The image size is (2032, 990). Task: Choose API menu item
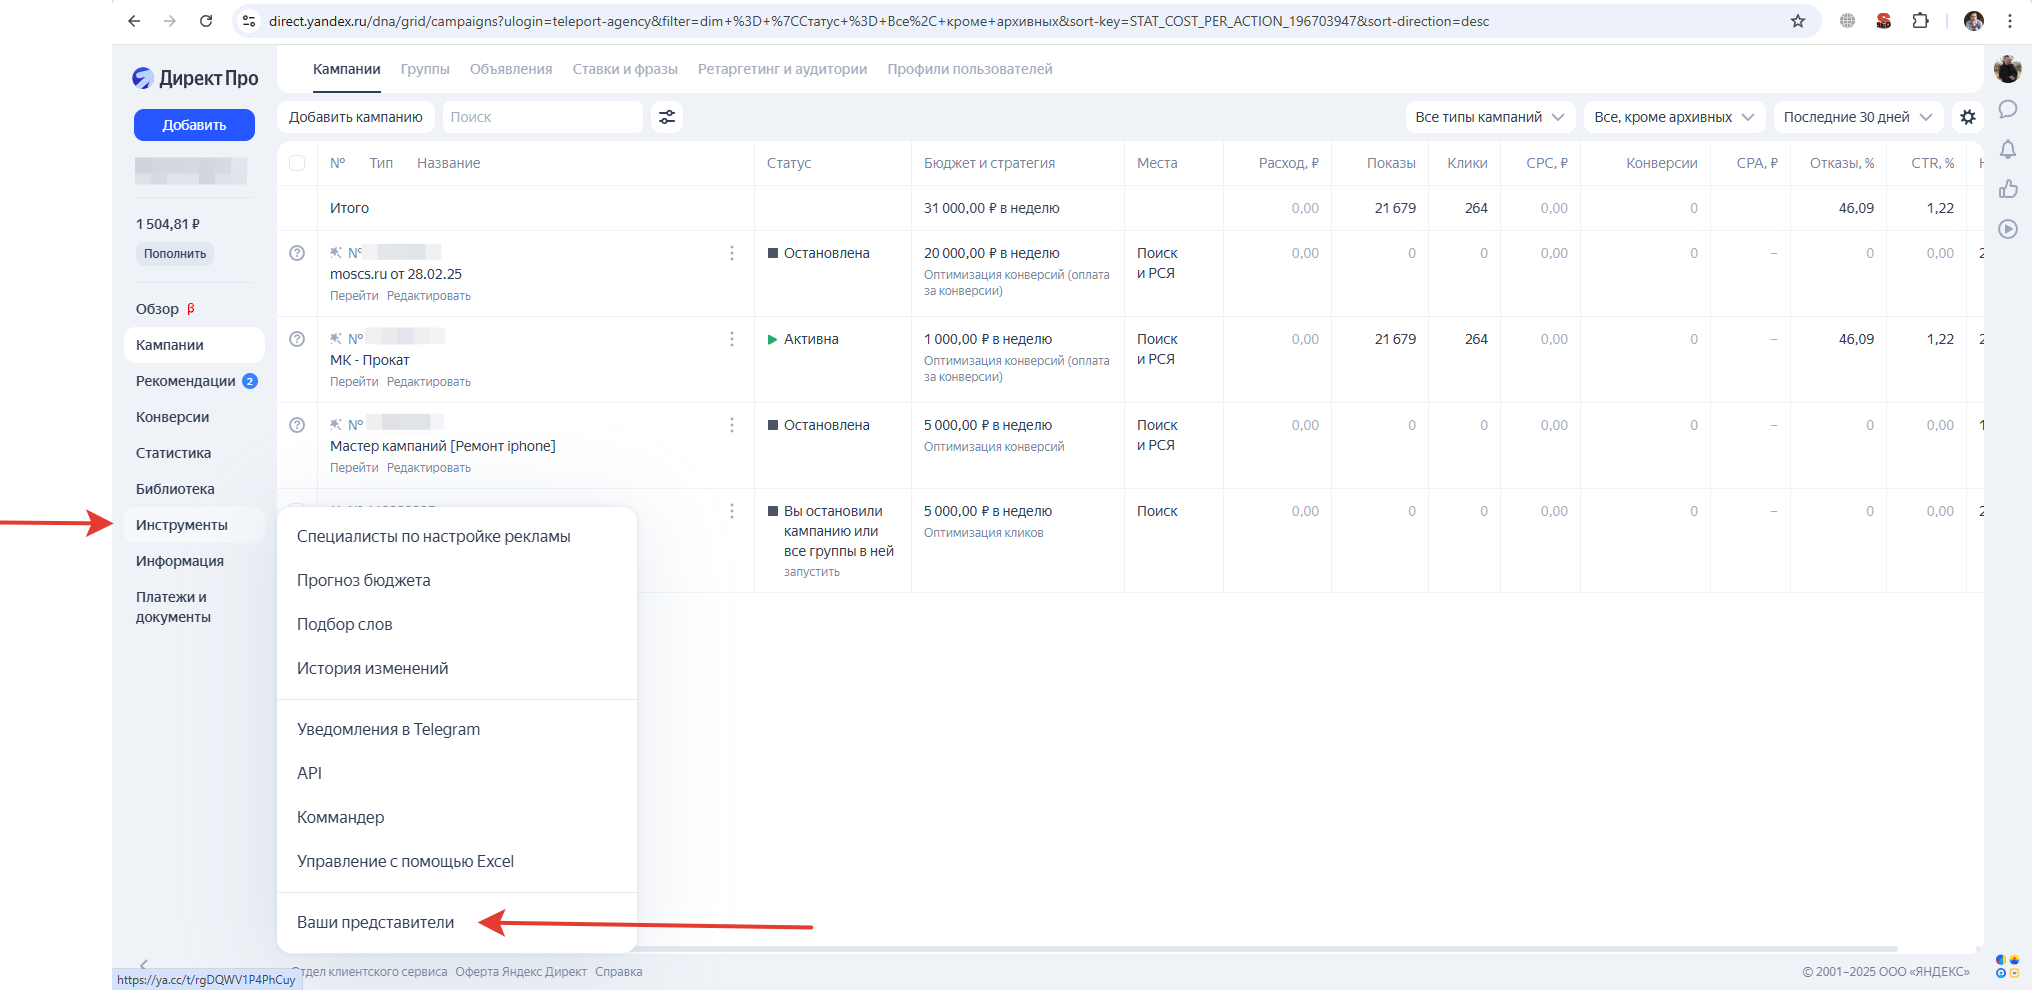coord(457,774)
